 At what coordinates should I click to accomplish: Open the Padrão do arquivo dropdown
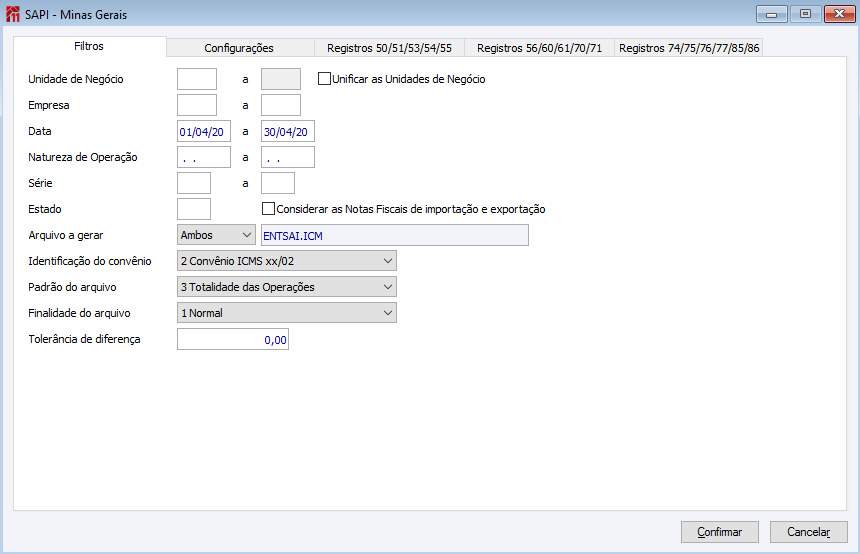tap(286, 287)
